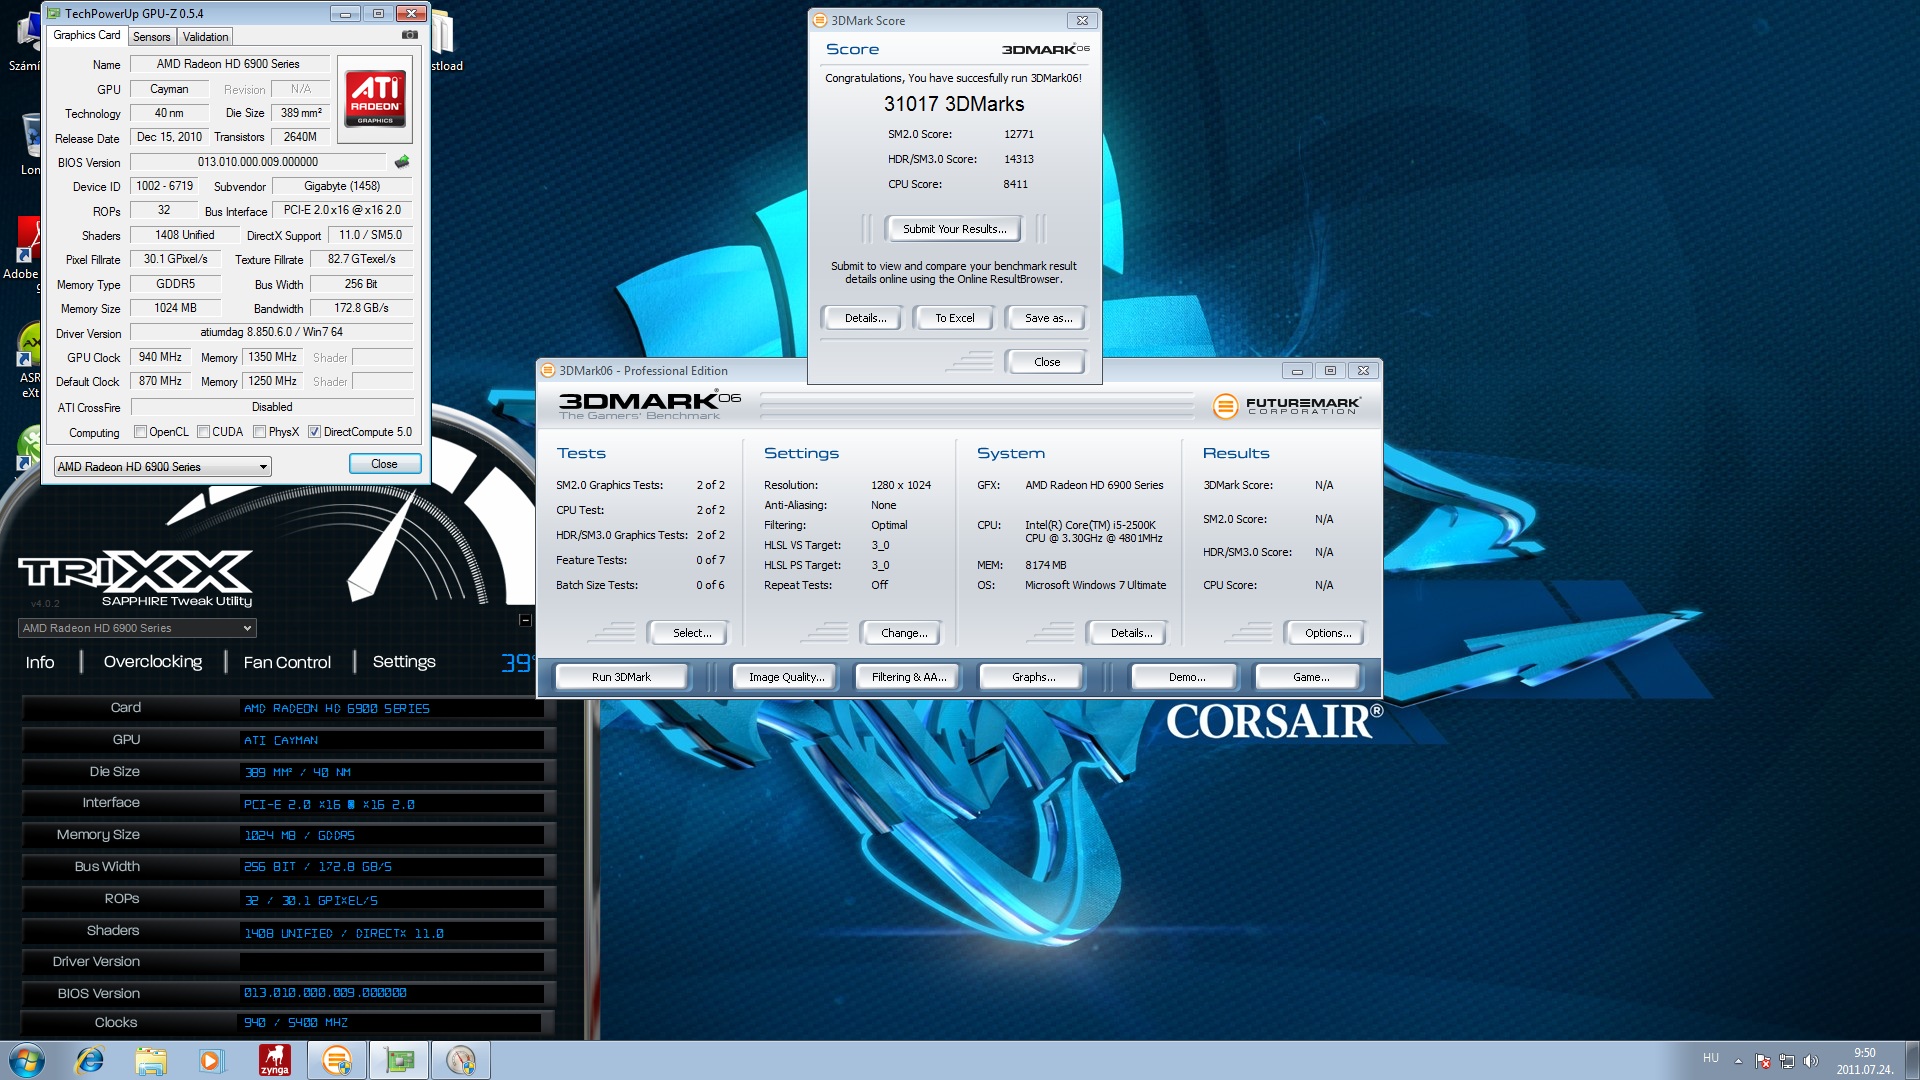1920x1080 pixels.
Task: Click the Show Desktop strip on the taskbar
Action: click(x=1912, y=1060)
